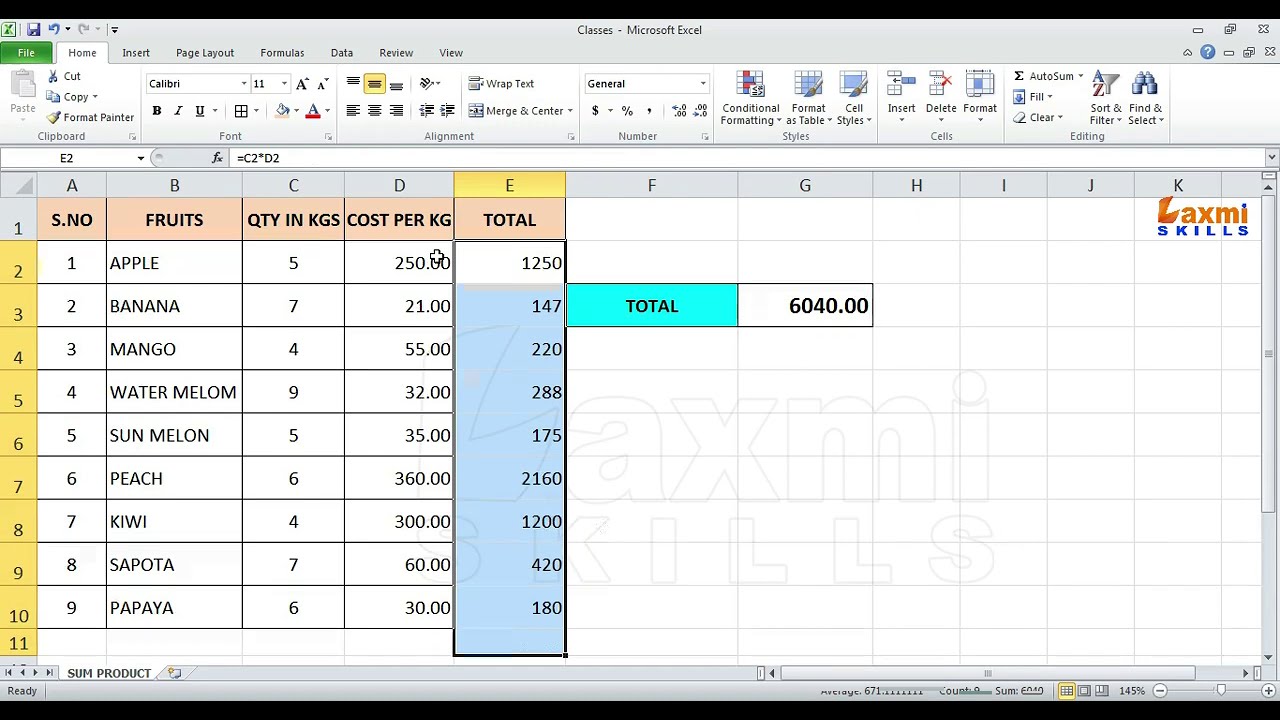The height and width of the screenshot is (720, 1280).
Task: Open the Name Box dropdown arrow
Action: click(x=141, y=158)
